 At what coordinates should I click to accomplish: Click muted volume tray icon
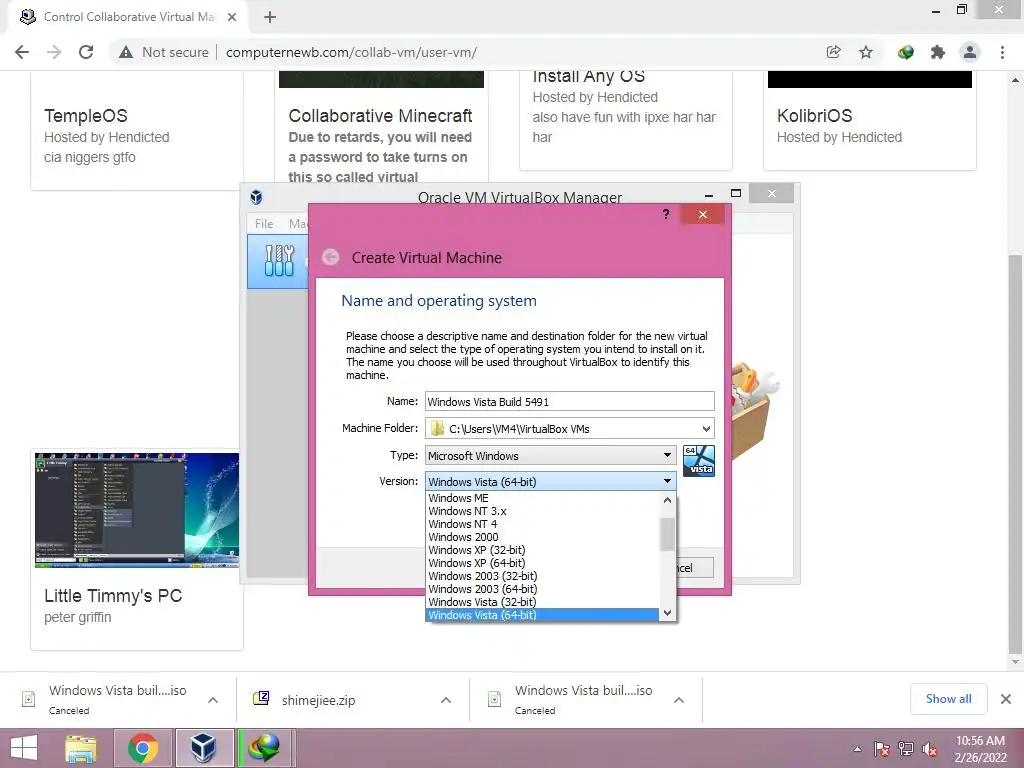pyautogui.click(x=931, y=749)
